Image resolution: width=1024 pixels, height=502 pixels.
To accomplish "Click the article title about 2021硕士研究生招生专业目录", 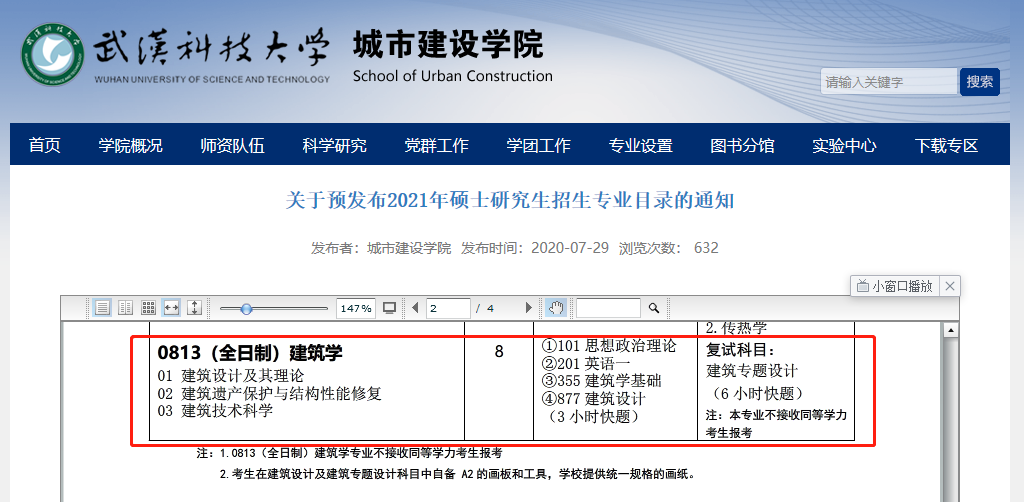I will click(510, 201).
